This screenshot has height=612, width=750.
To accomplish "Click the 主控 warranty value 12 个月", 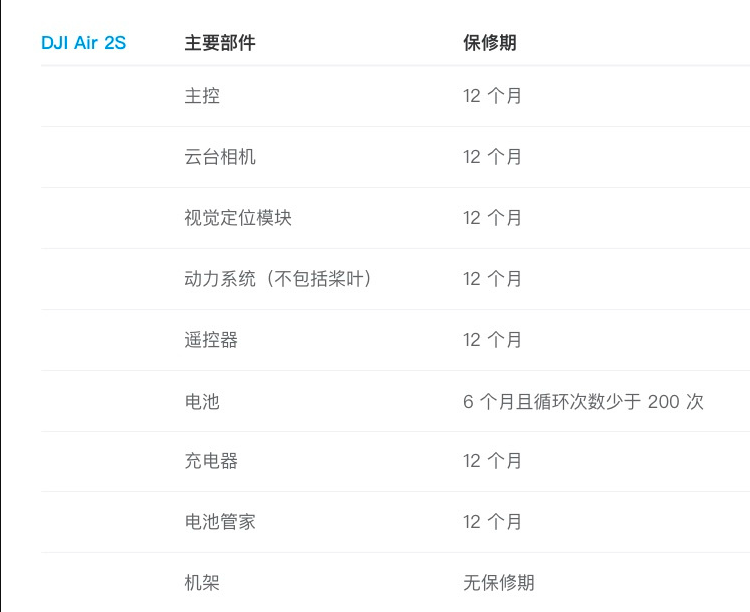I will pyautogui.click(x=492, y=96).
